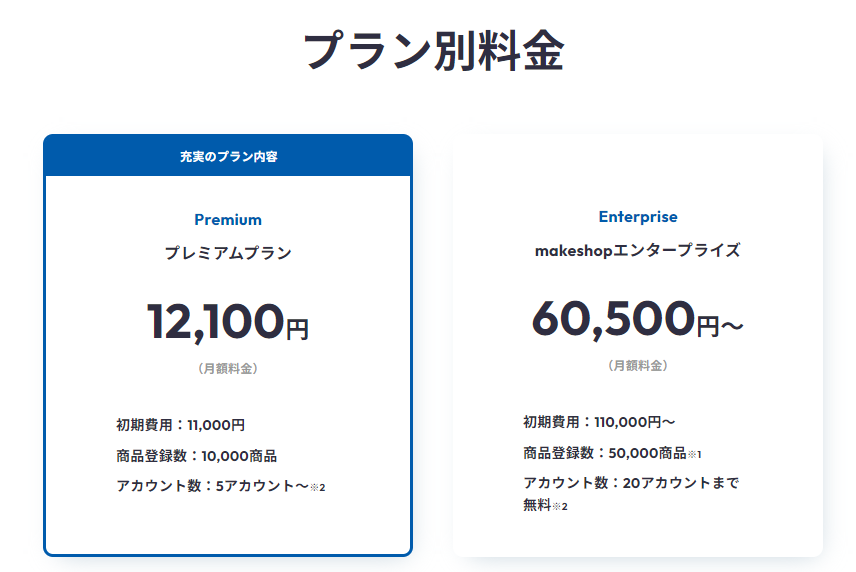The width and height of the screenshot is (856, 572).
Task: Click Enterprise 初期費用：110,000円〜 text
Action: (x=599, y=422)
